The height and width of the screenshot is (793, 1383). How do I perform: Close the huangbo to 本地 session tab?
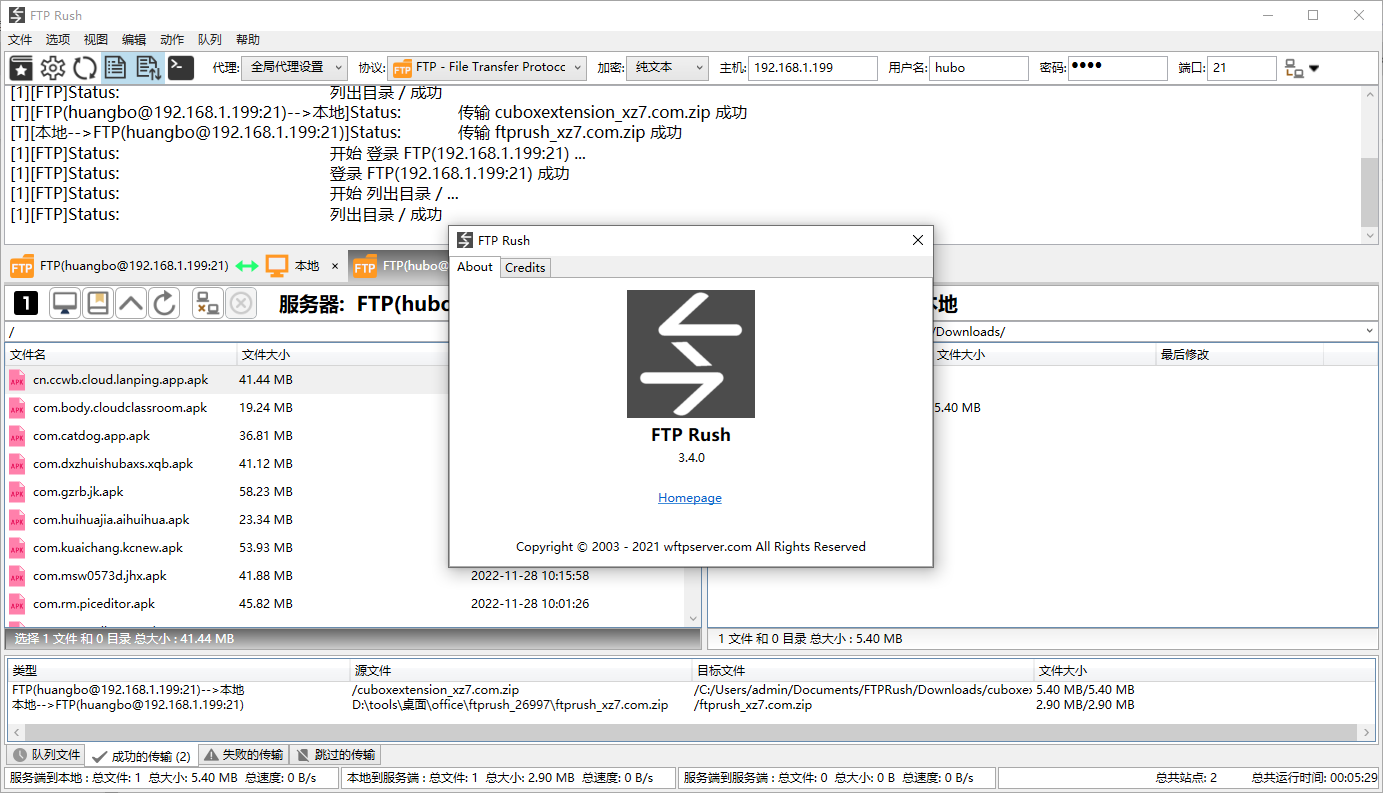(335, 267)
